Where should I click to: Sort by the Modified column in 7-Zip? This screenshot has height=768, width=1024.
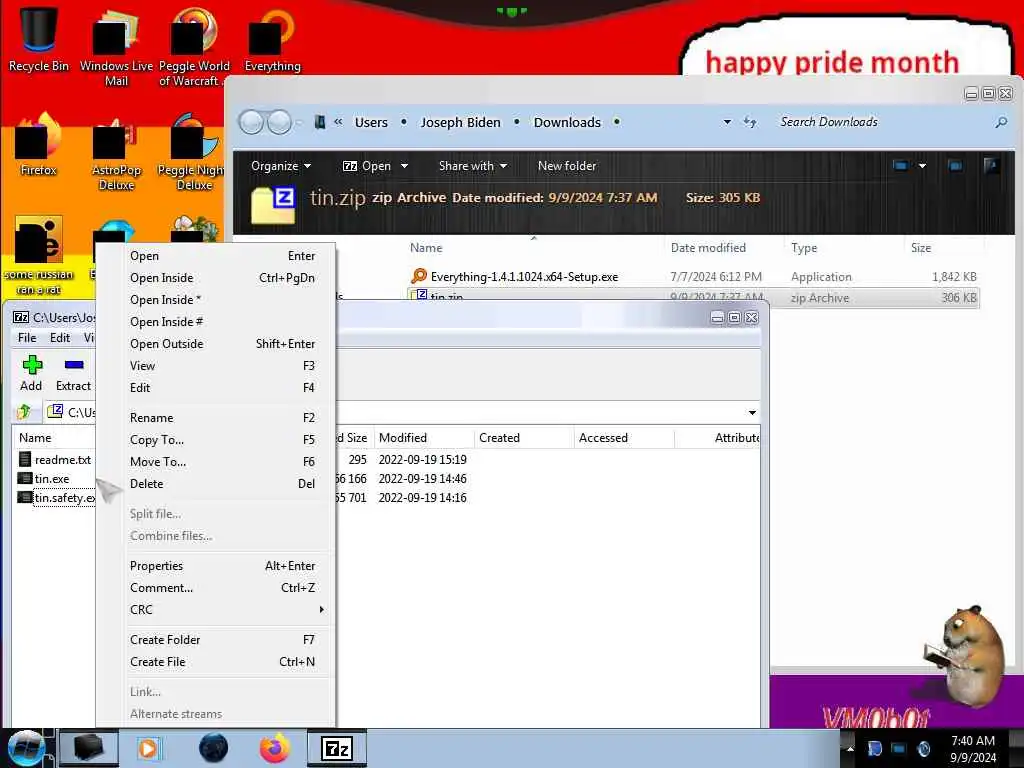pos(424,438)
